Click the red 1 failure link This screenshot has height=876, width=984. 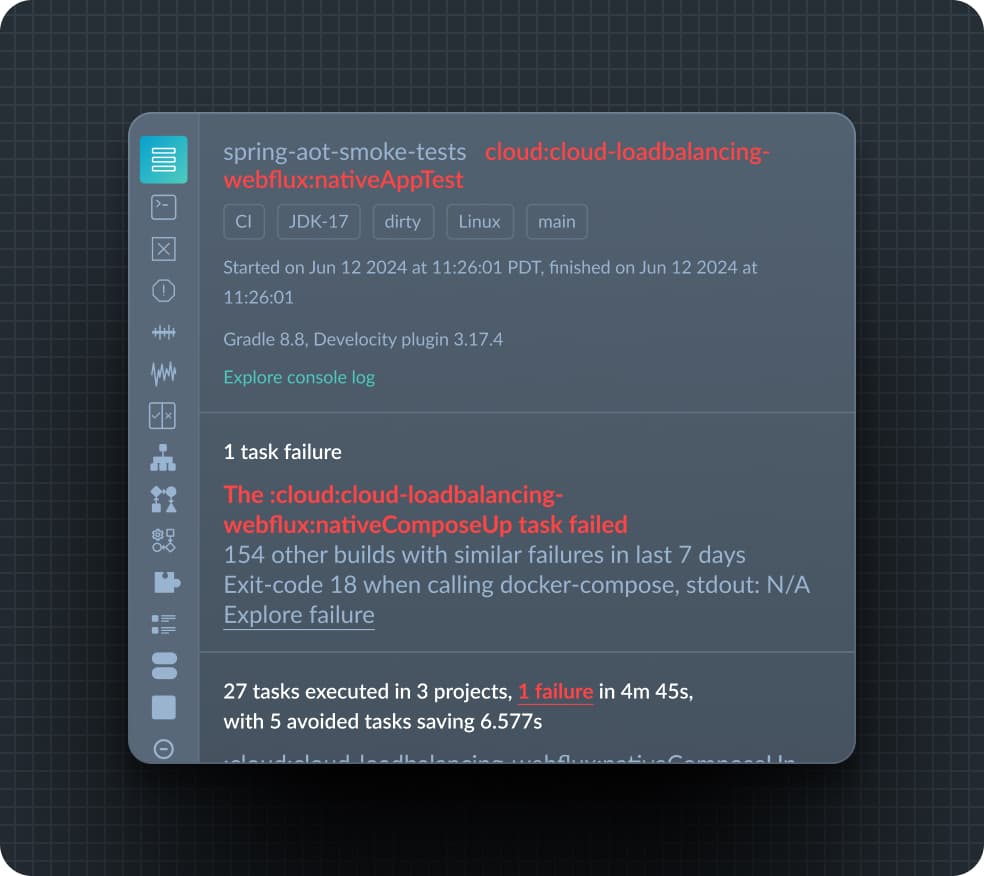pos(555,692)
